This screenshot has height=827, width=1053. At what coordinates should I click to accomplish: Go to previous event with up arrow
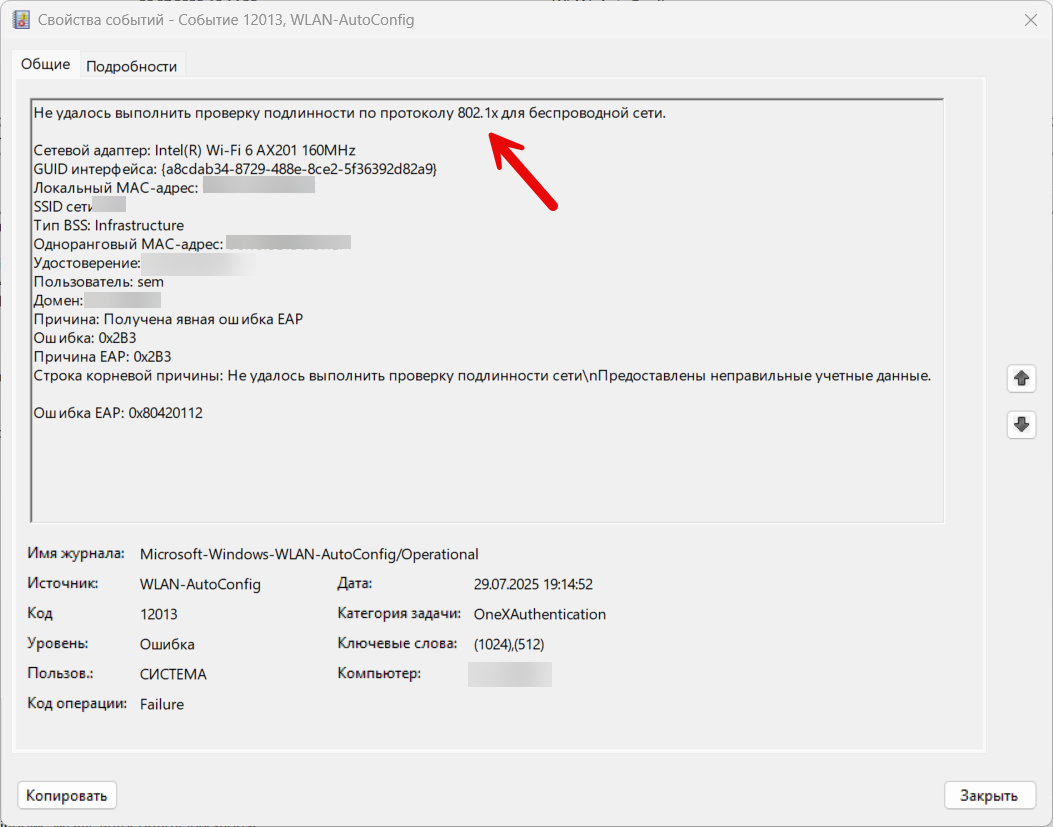(1020, 379)
